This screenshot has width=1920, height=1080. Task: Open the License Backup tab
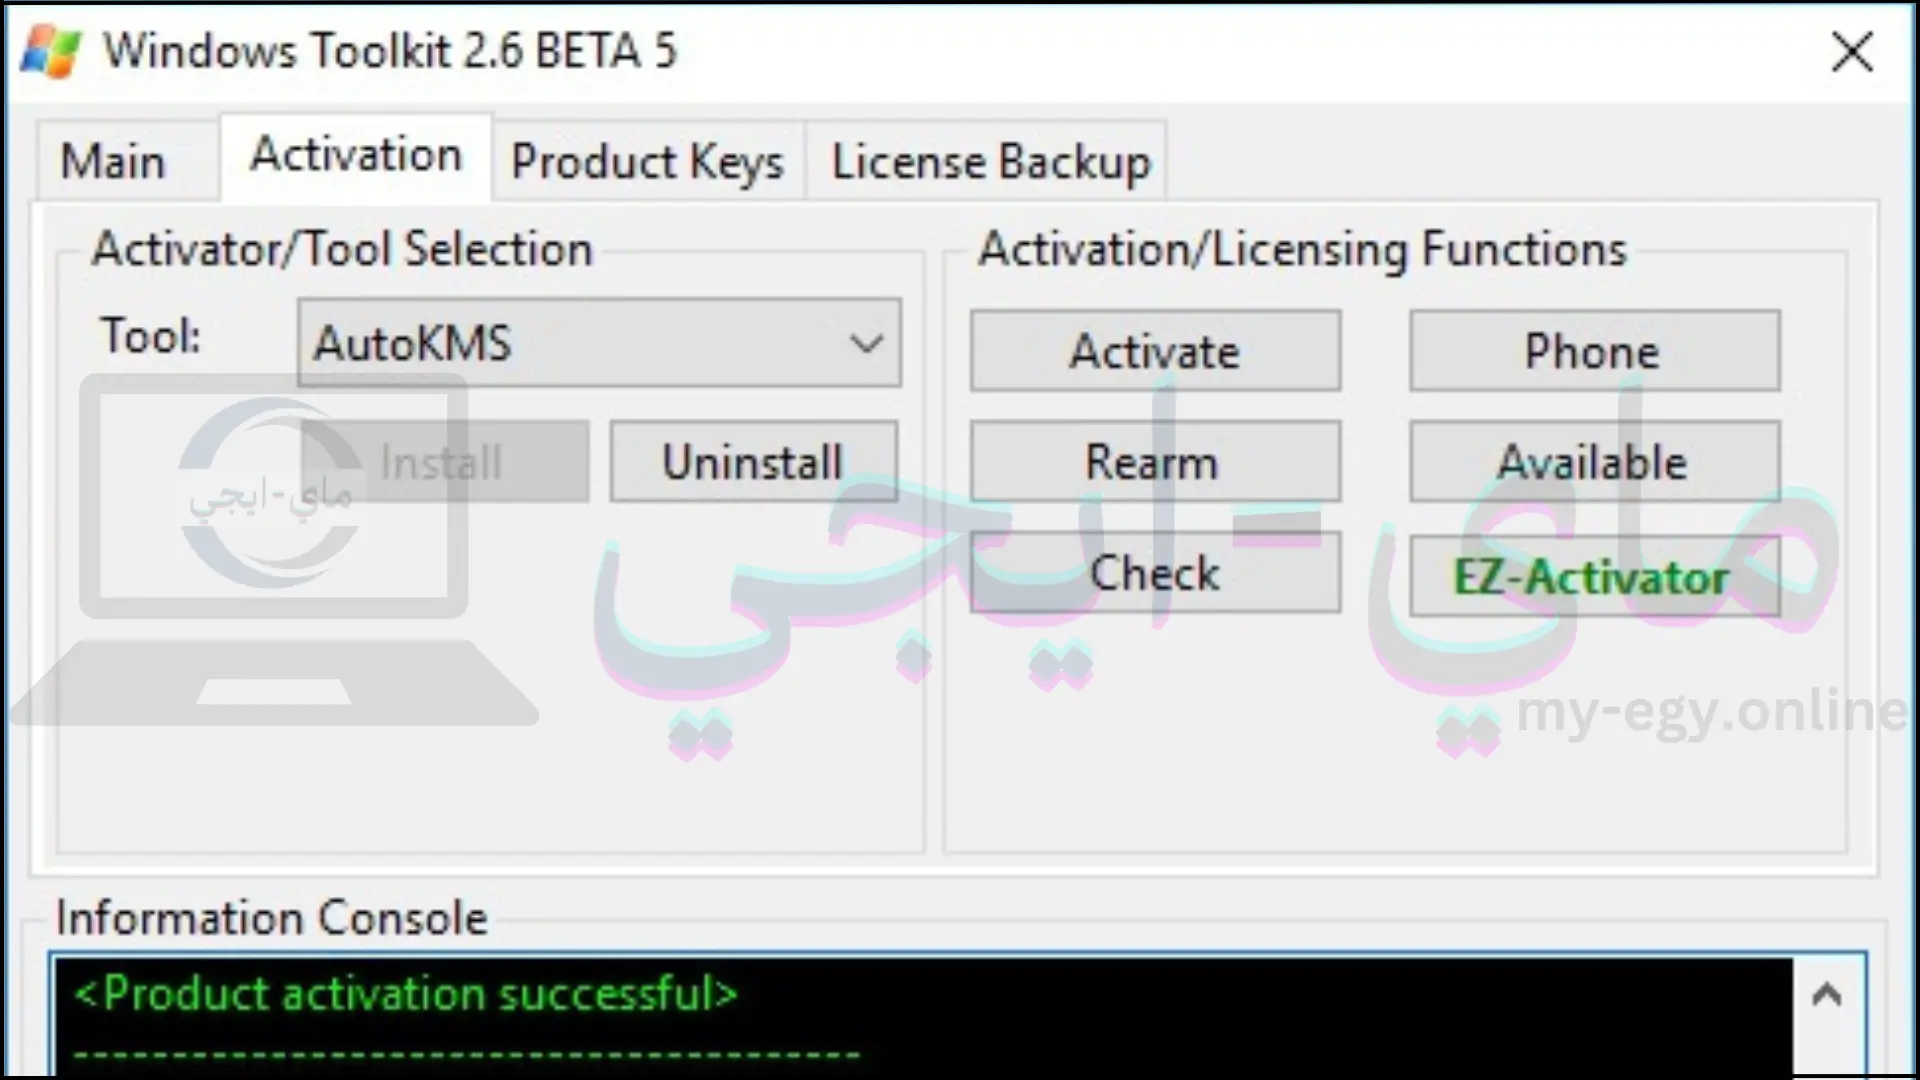(x=990, y=160)
